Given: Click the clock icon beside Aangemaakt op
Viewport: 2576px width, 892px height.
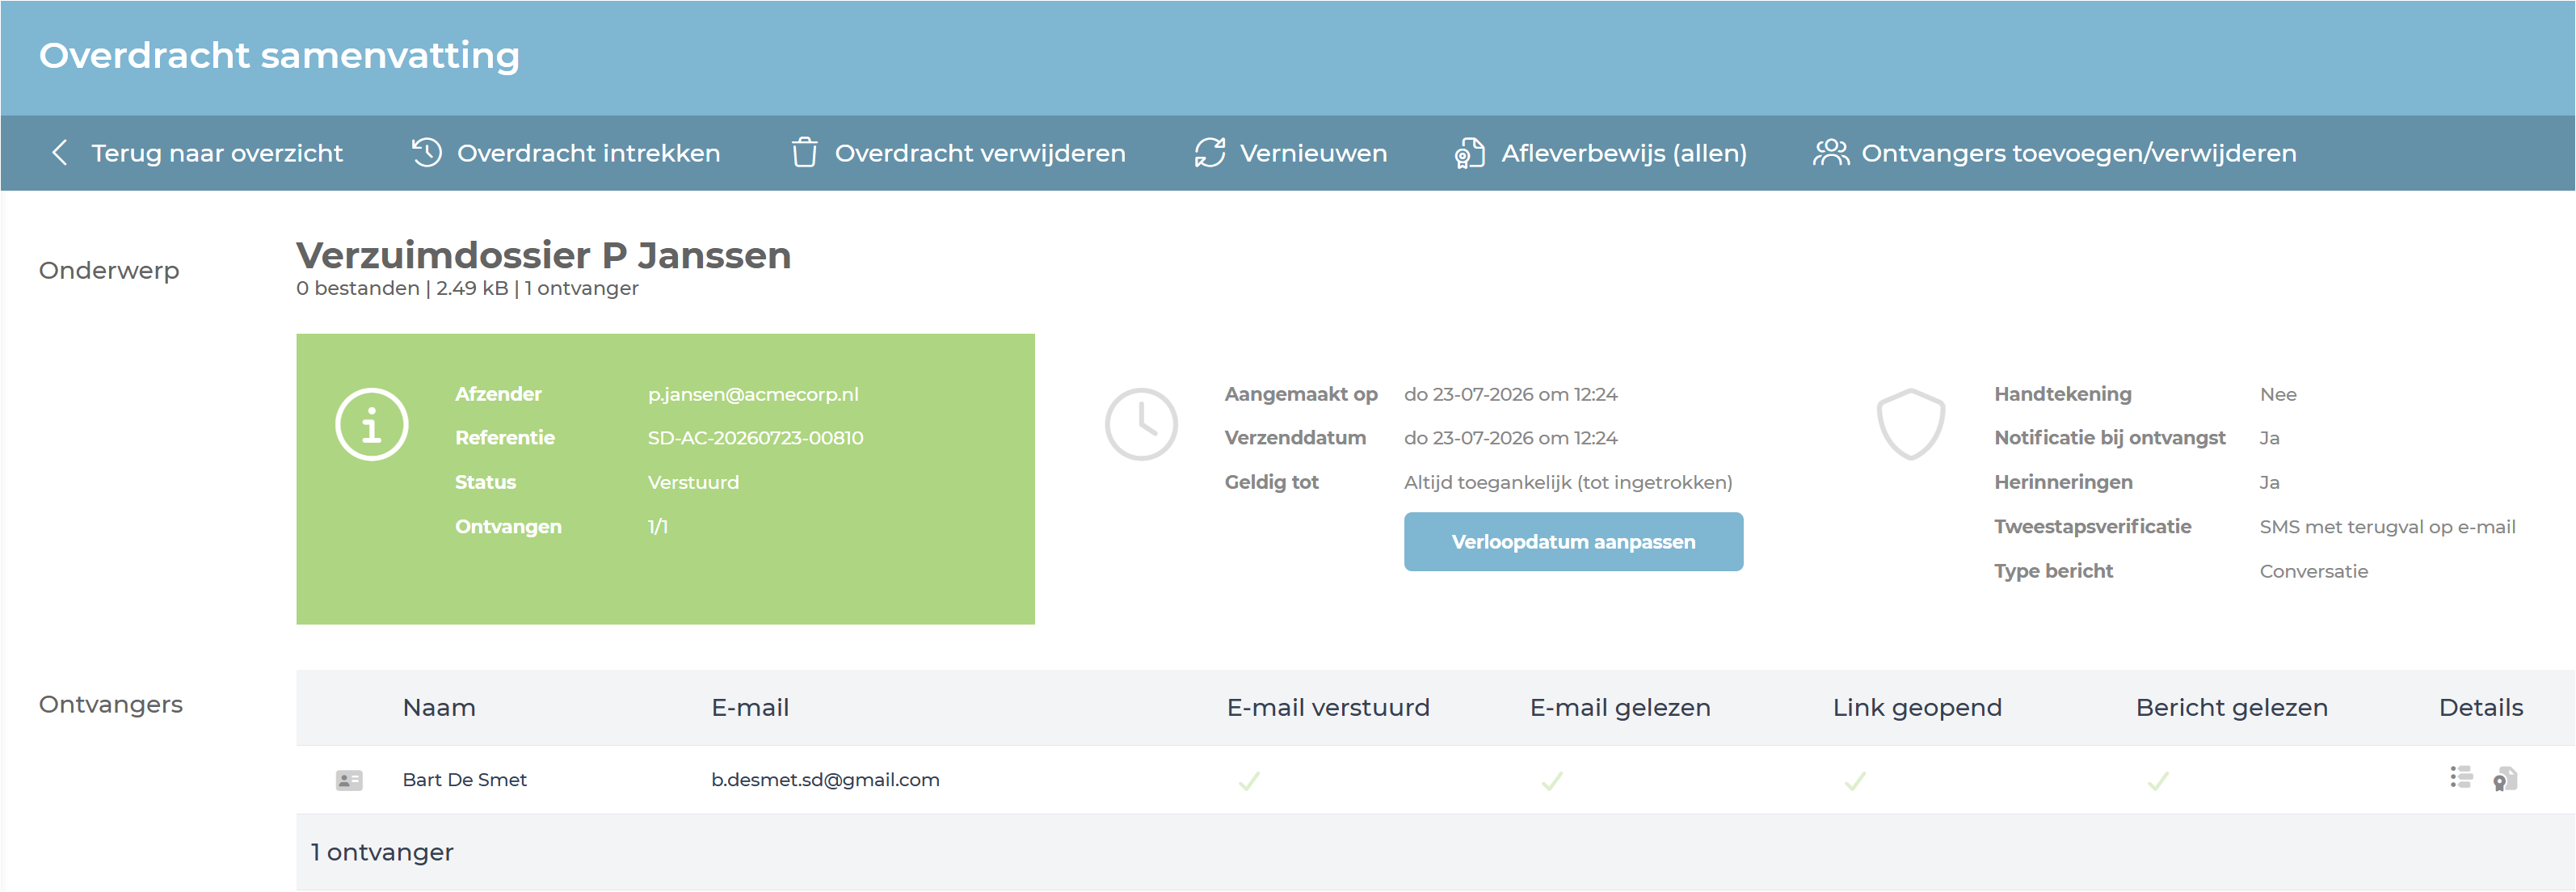Looking at the screenshot, I should pos(1141,424).
